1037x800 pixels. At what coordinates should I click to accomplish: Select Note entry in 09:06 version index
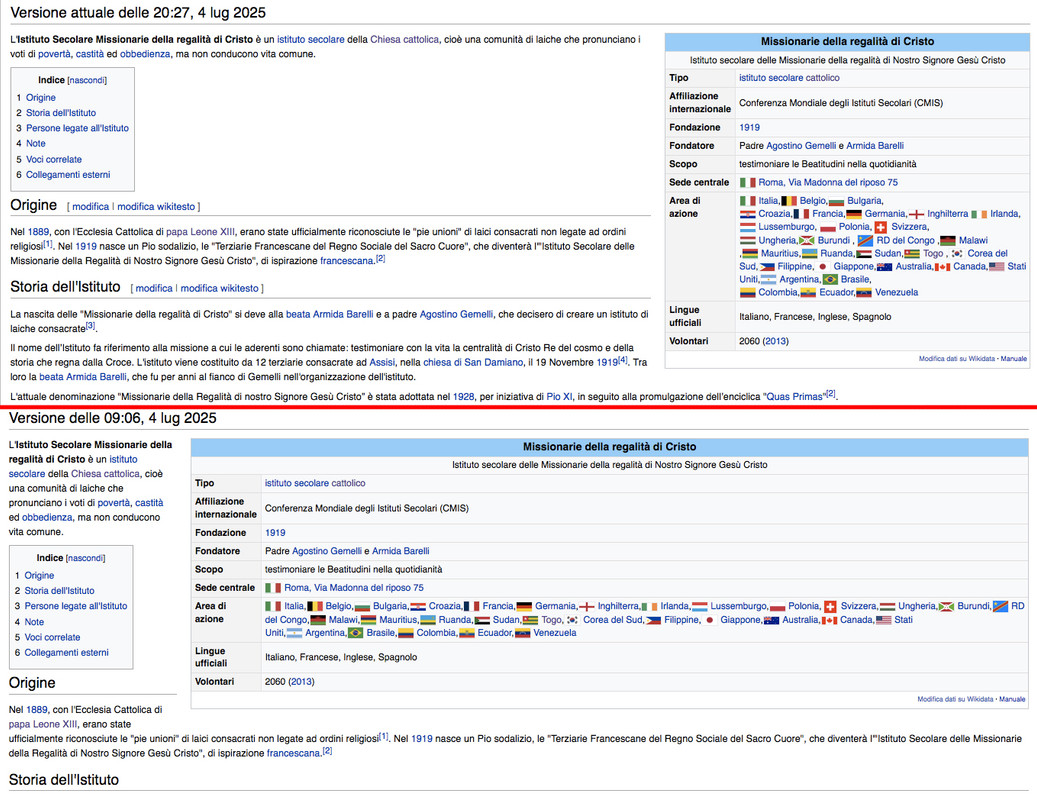pyautogui.click(x=34, y=622)
